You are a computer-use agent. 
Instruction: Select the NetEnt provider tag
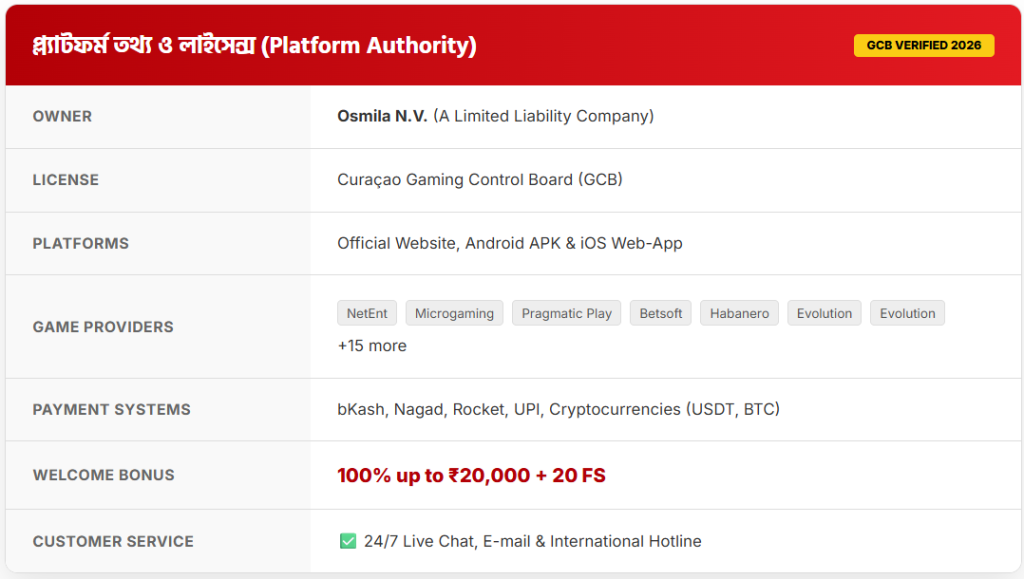pos(367,313)
